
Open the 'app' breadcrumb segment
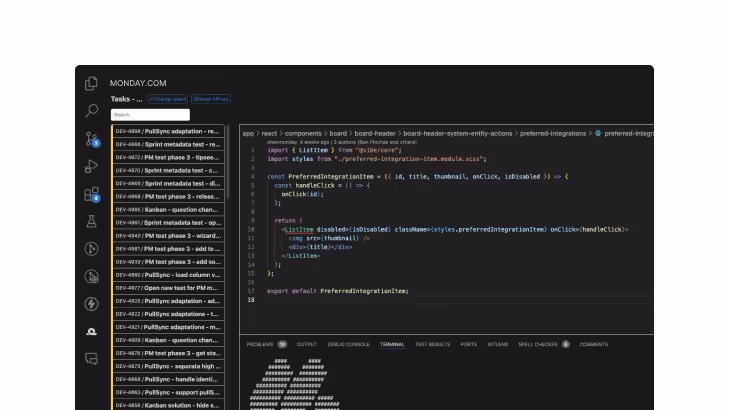click(248, 133)
